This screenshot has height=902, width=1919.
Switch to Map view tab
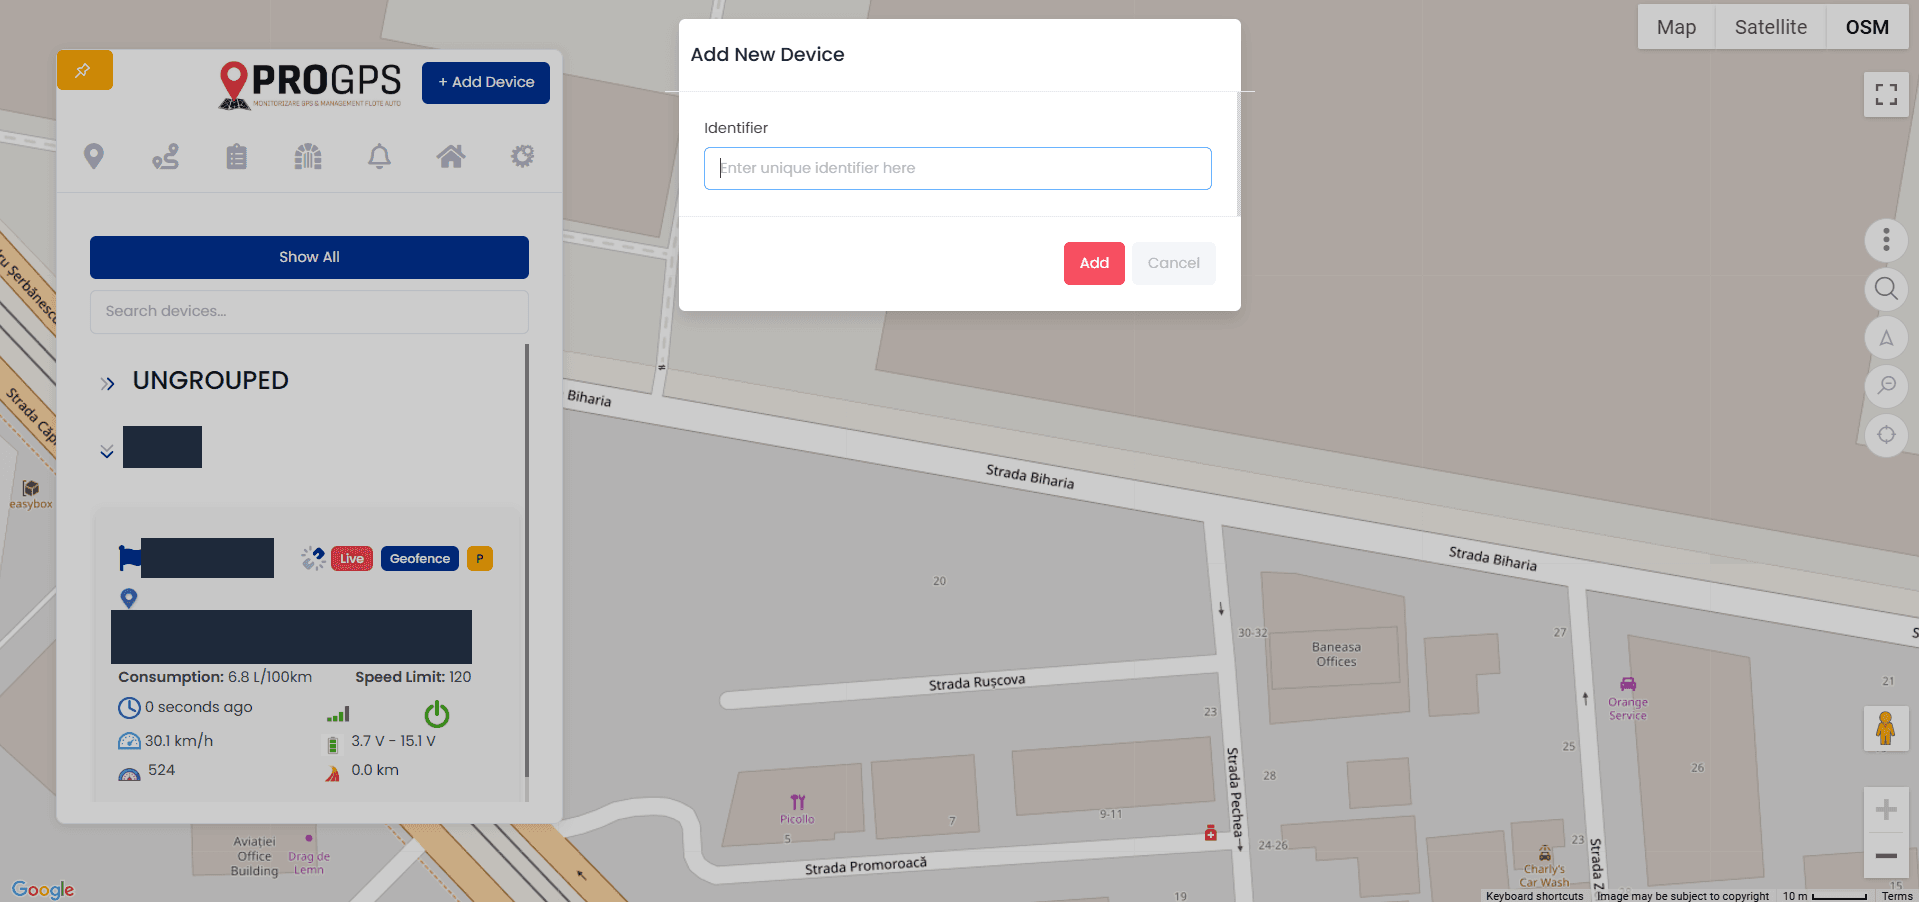[x=1676, y=27]
